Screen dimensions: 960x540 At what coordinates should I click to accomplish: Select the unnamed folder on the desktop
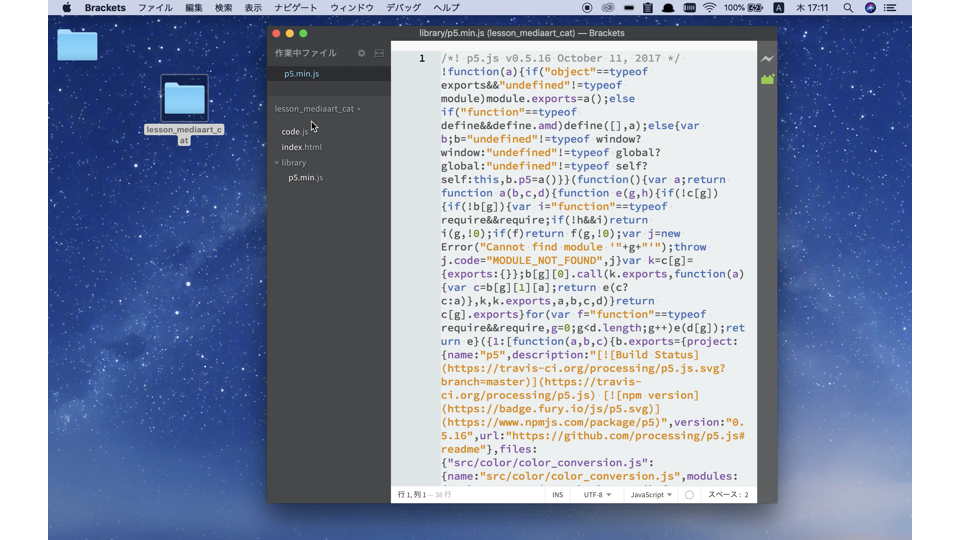(x=77, y=45)
